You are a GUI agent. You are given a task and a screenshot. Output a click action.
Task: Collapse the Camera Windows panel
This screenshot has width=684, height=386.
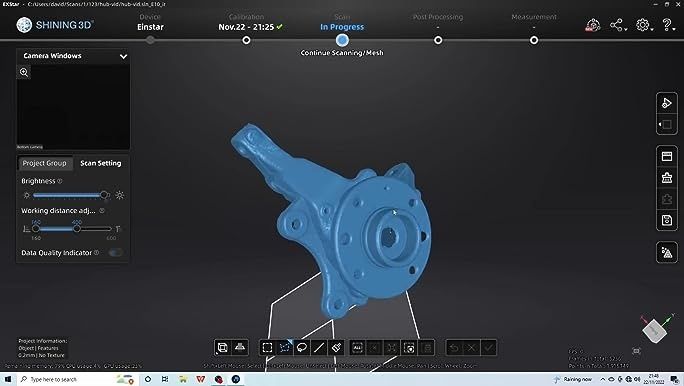click(123, 56)
